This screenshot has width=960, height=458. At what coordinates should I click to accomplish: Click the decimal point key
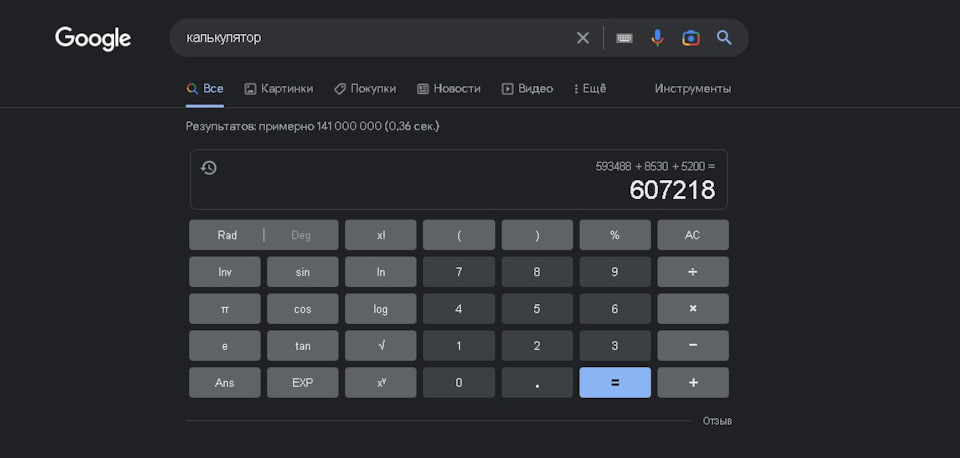537,383
